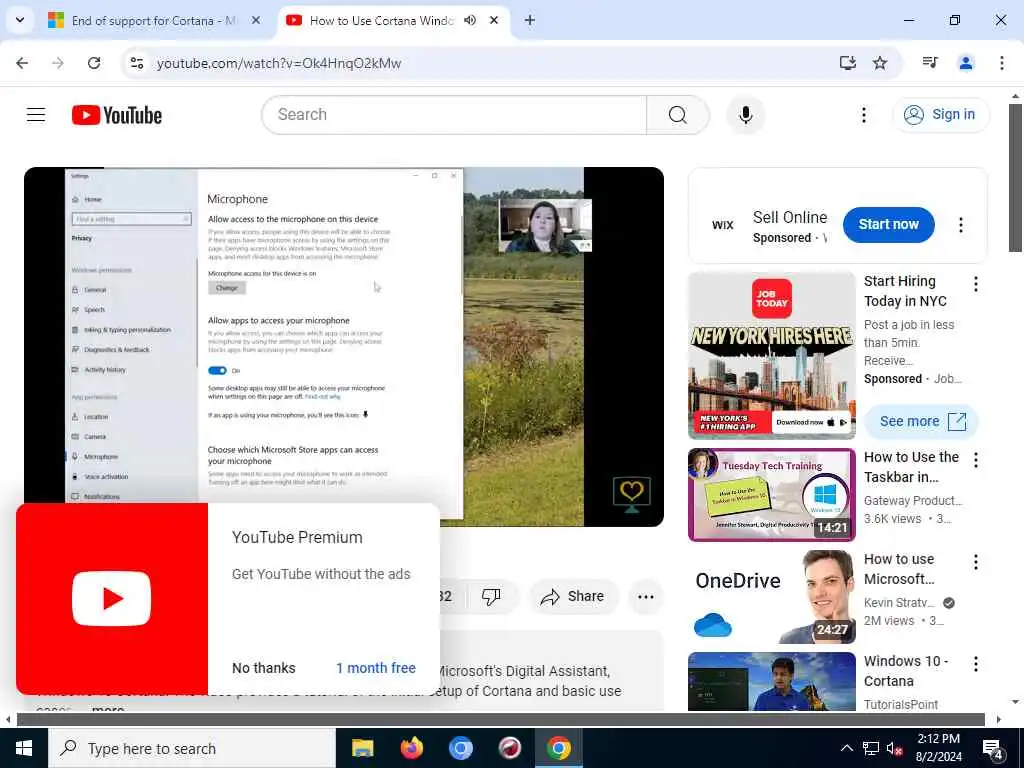Open options for How to use Microsoft video
This screenshot has height=768, width=1024.
pos(976,562)
